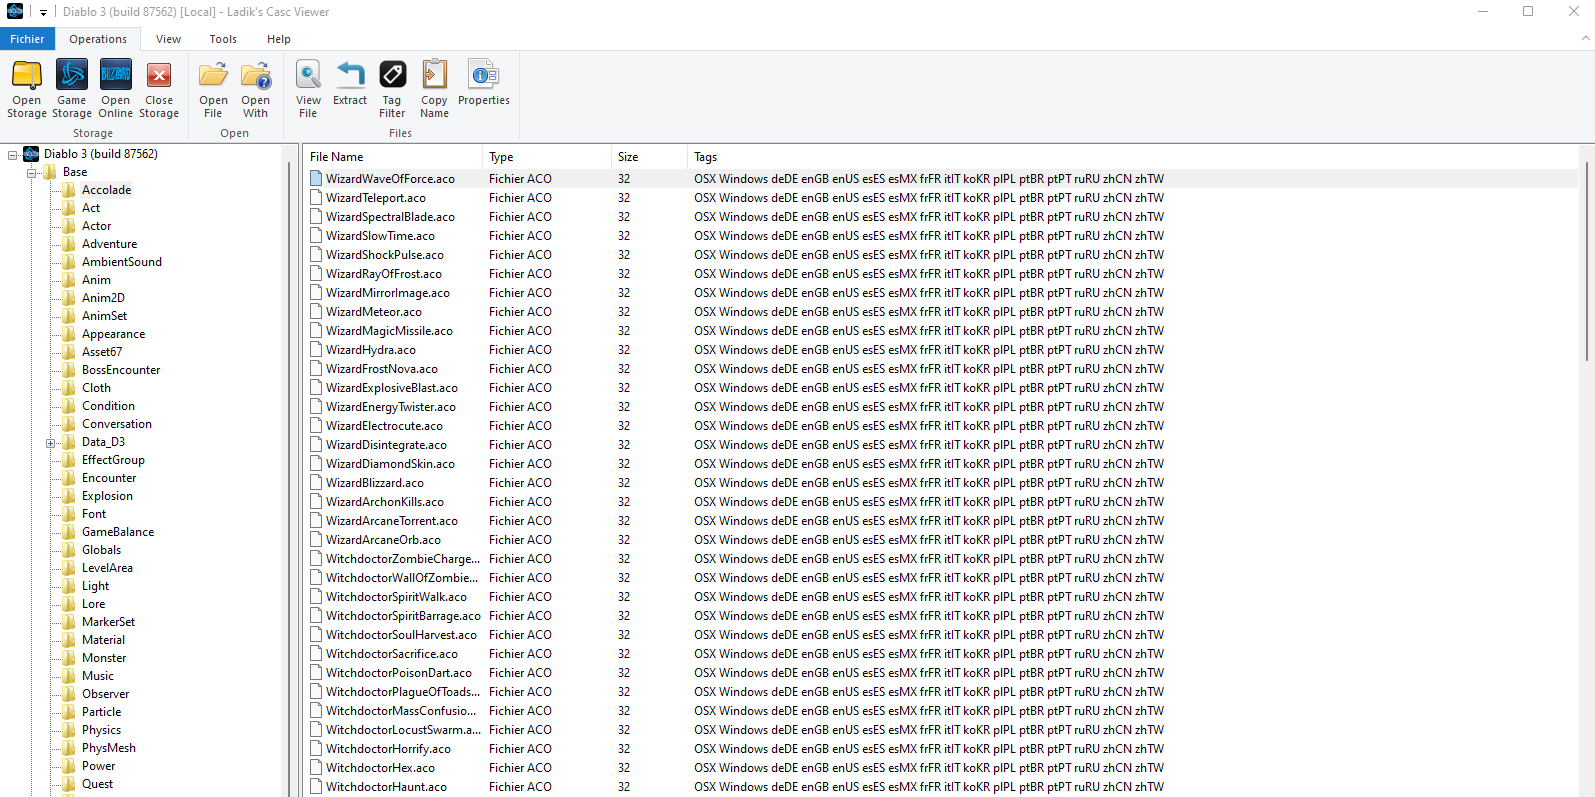This screenshot has height=797, width=1595.
Task: Select the Monster tree folder
Action: coord(104,658)
